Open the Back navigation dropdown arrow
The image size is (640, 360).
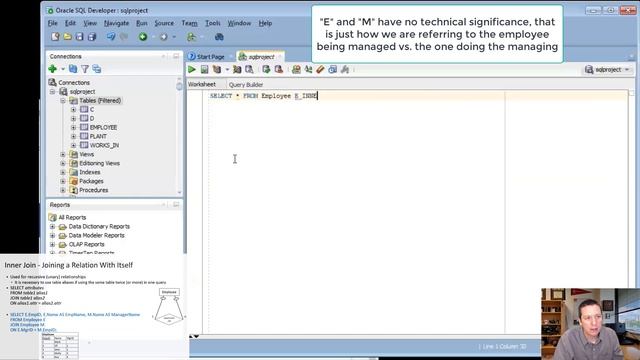click(153, 37)
